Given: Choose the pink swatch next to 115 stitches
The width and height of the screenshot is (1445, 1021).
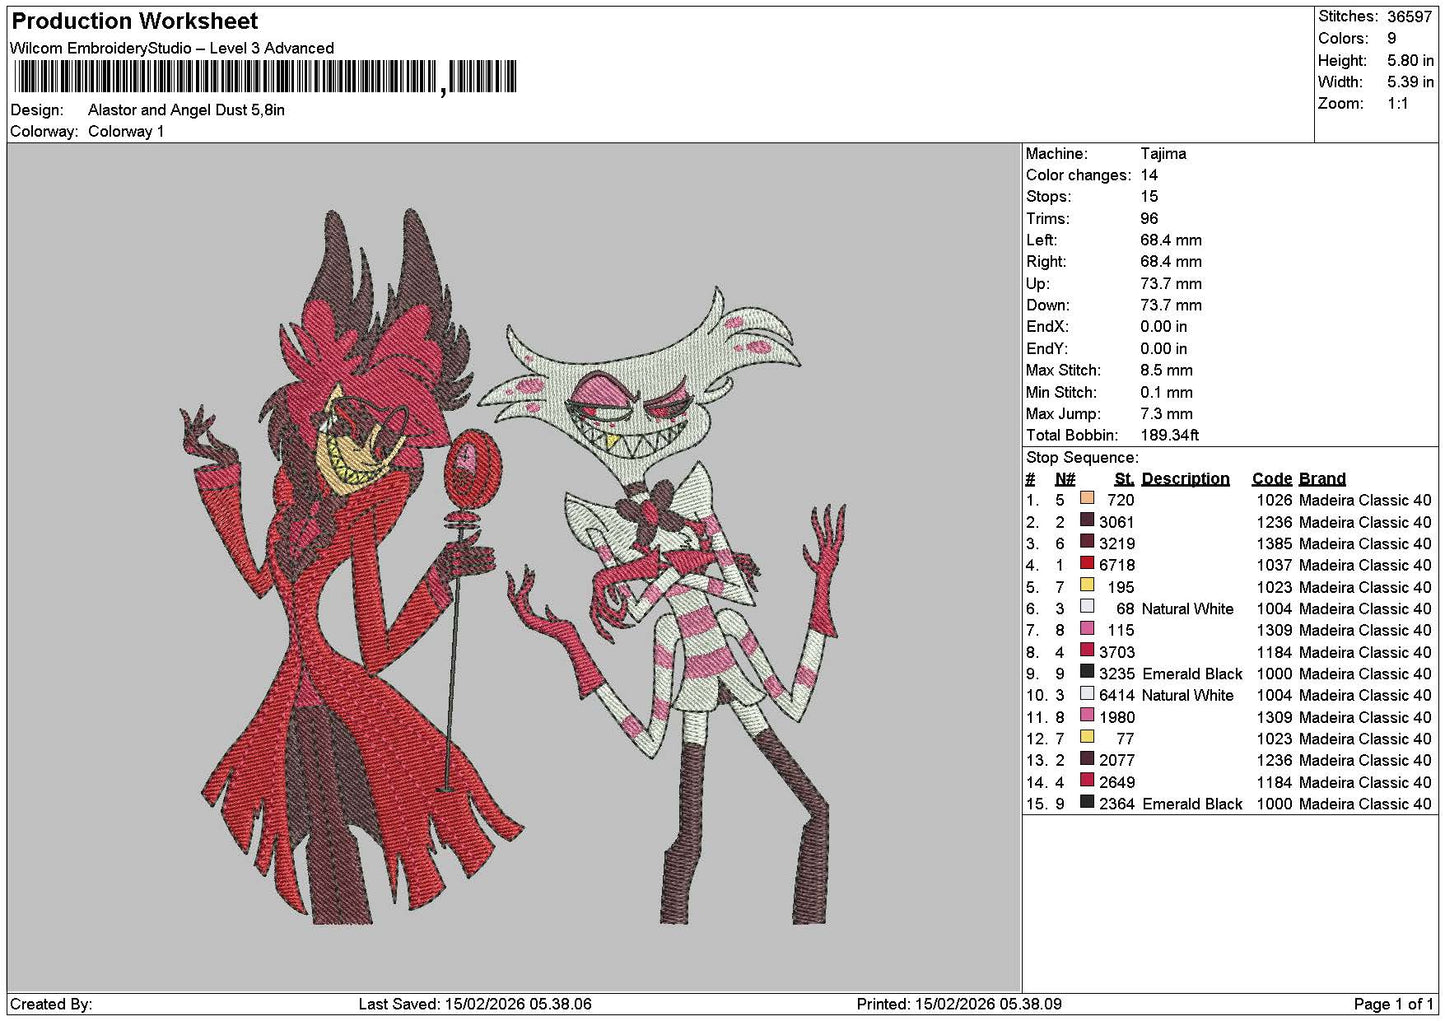Looking at the screenshot, I should coord(1087,628).
